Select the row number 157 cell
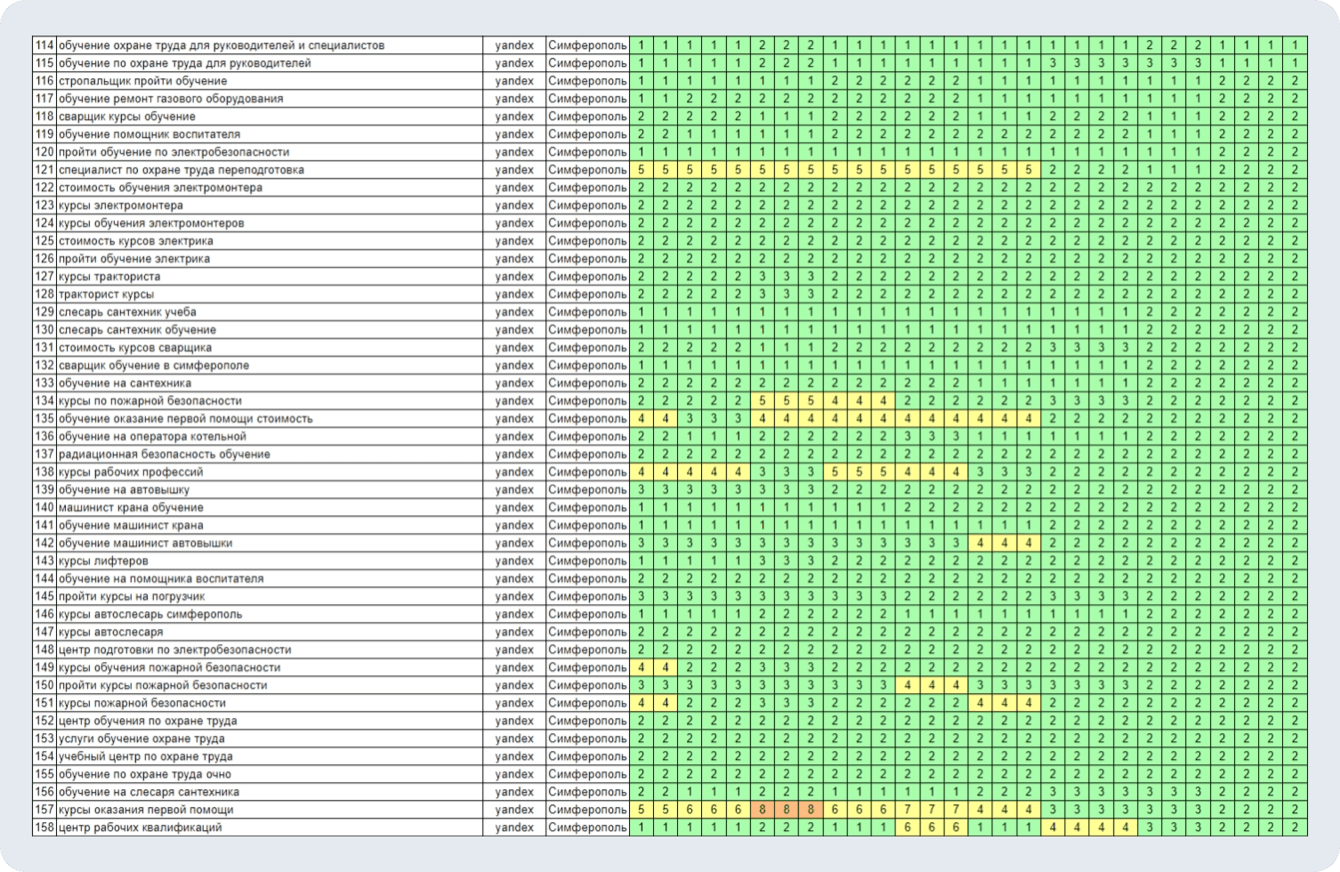This screenshot has height=872, width=1340. click(x=45, y=811)
